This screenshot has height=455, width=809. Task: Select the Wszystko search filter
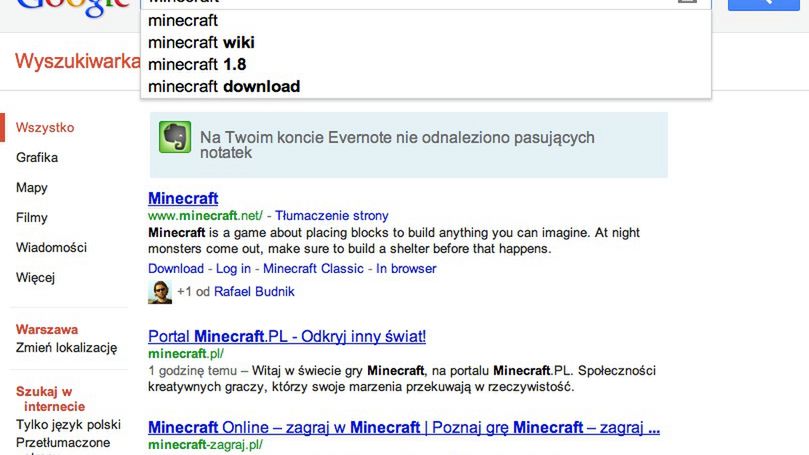pyautogui.click(x=45, y=128)
